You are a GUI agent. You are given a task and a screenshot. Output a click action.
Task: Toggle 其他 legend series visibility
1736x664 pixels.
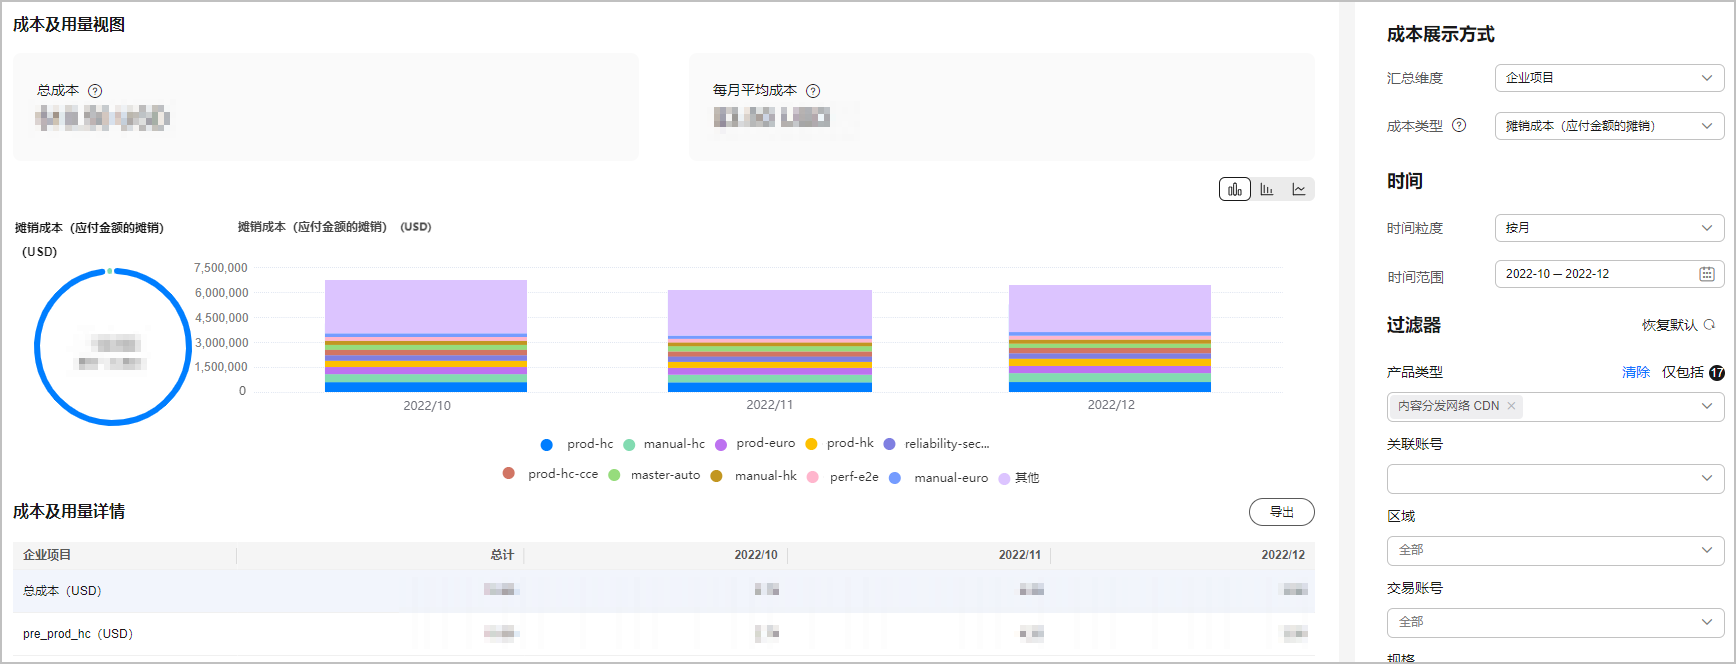coord(1019,478)
